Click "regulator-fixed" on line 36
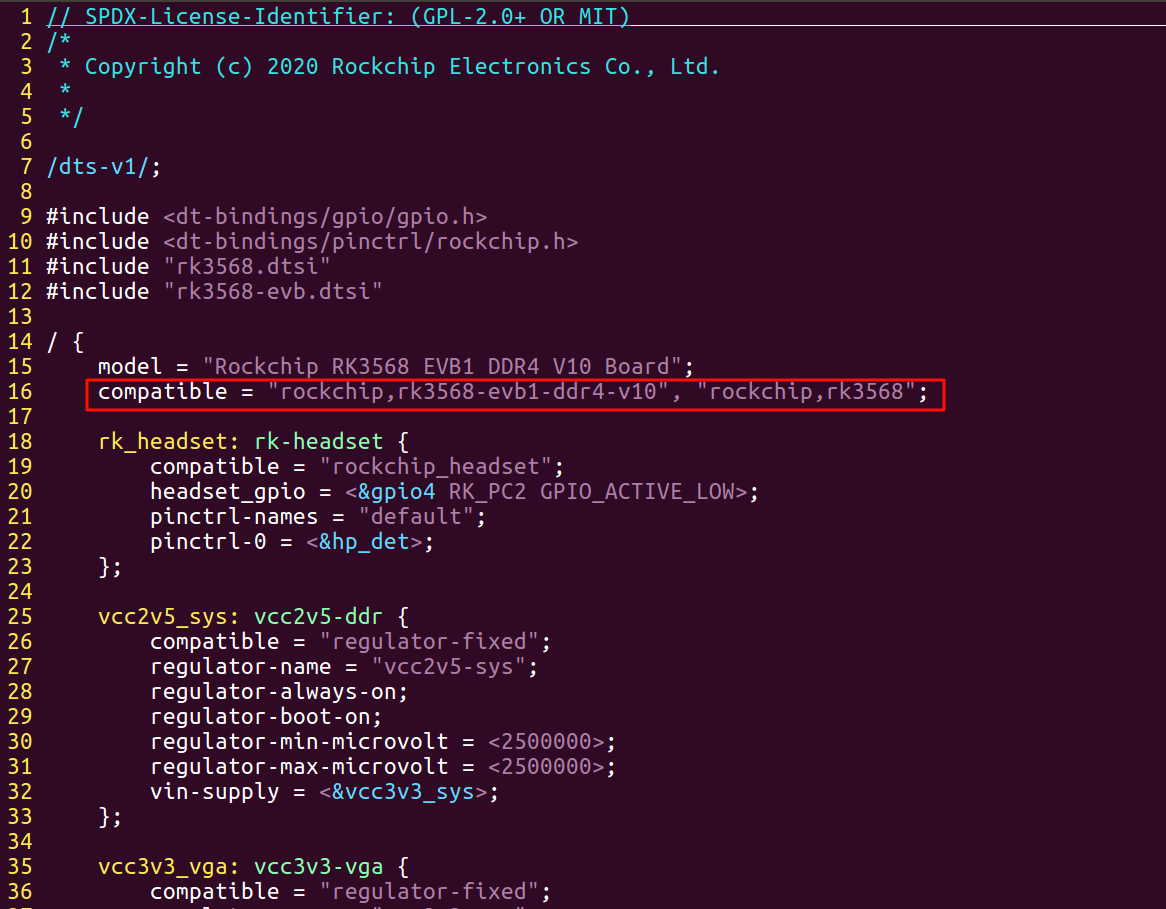 [428, 892]
